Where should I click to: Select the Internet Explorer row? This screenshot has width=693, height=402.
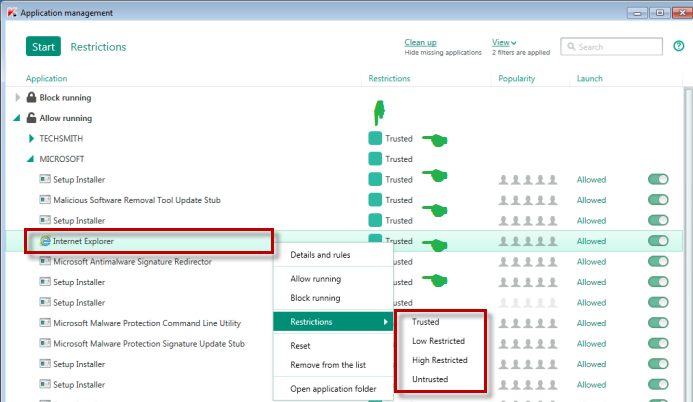[344, 241]
